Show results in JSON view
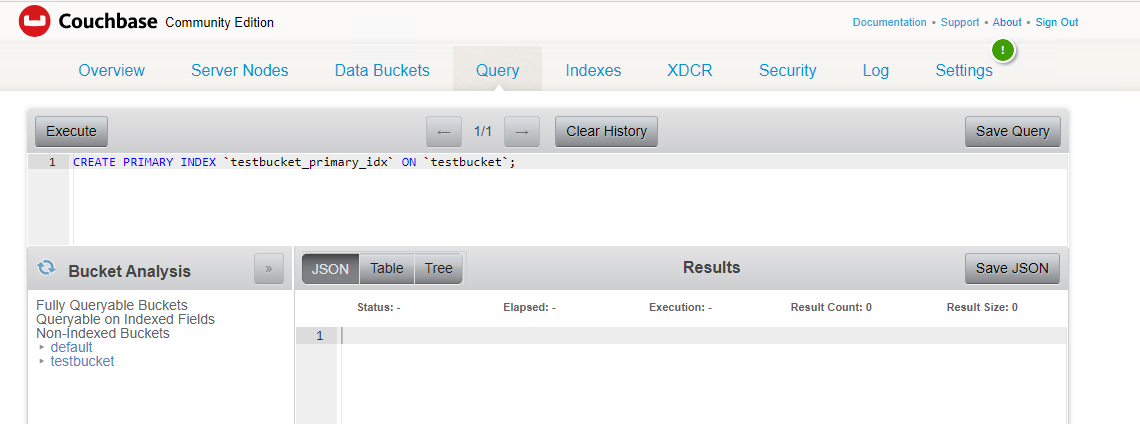 pos(331,268)
